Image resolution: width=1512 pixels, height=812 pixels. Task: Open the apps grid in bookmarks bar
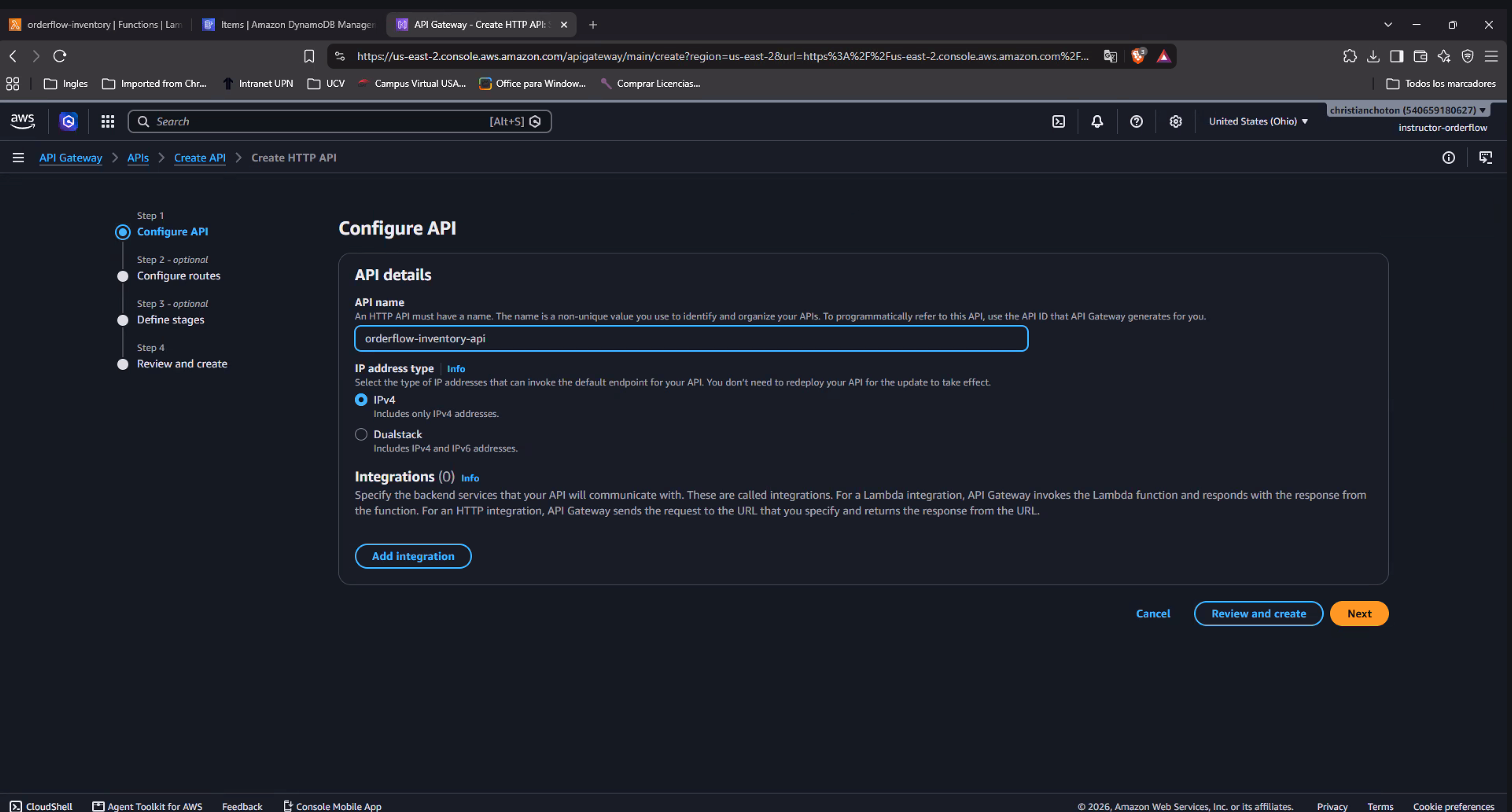tap(13, 83)
